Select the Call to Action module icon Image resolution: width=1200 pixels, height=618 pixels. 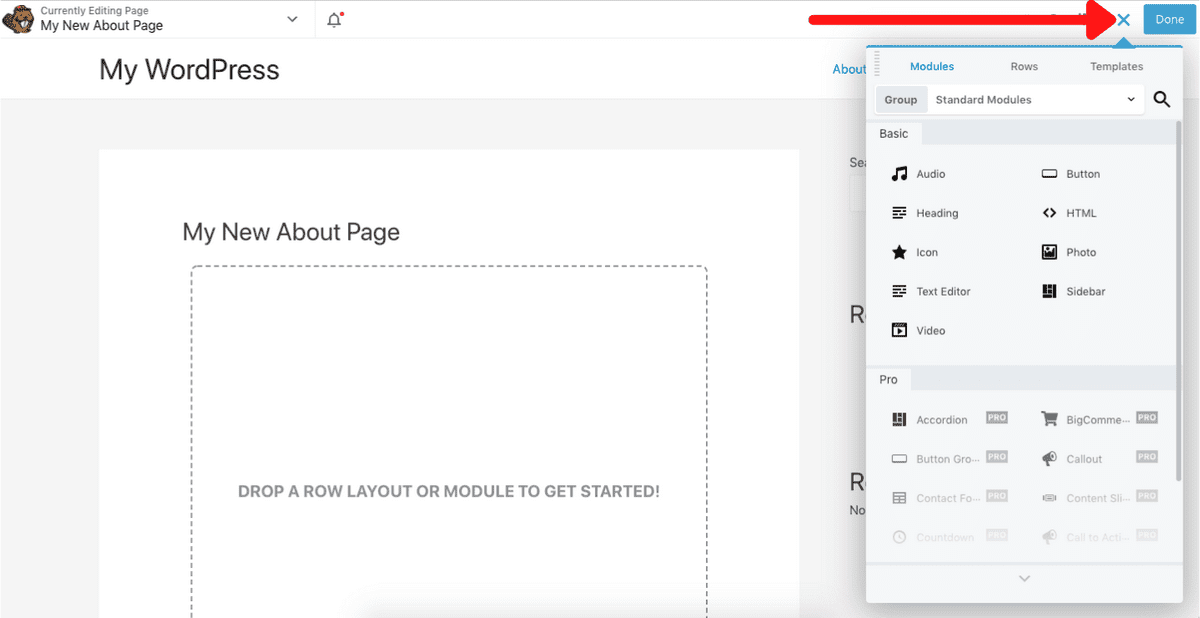(x=1049, y=537)
